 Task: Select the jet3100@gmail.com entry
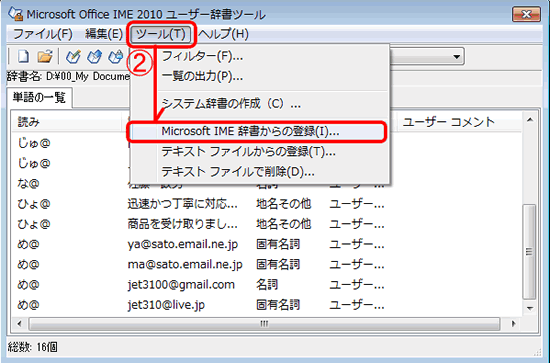(181, 284)
